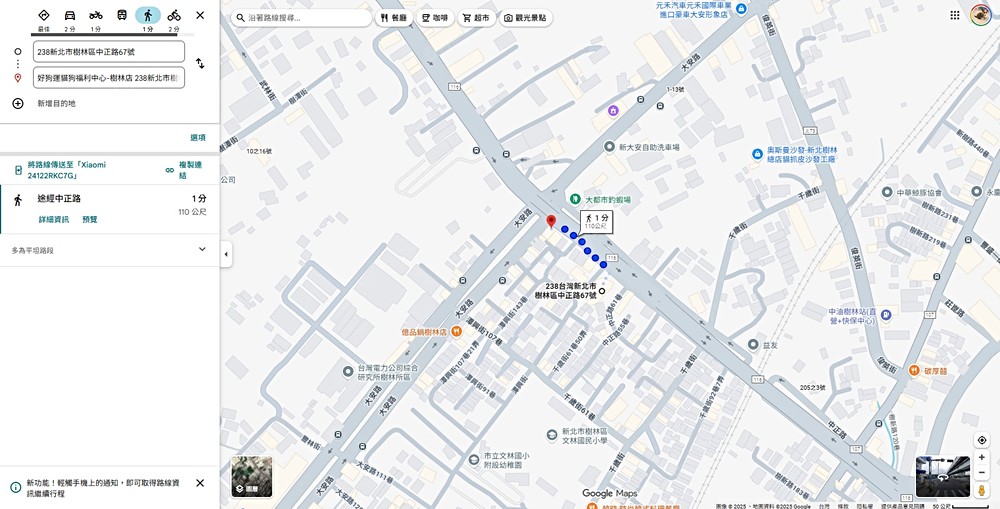
Task: Select the public transit mode icon
Action: [x=122, y=15]
